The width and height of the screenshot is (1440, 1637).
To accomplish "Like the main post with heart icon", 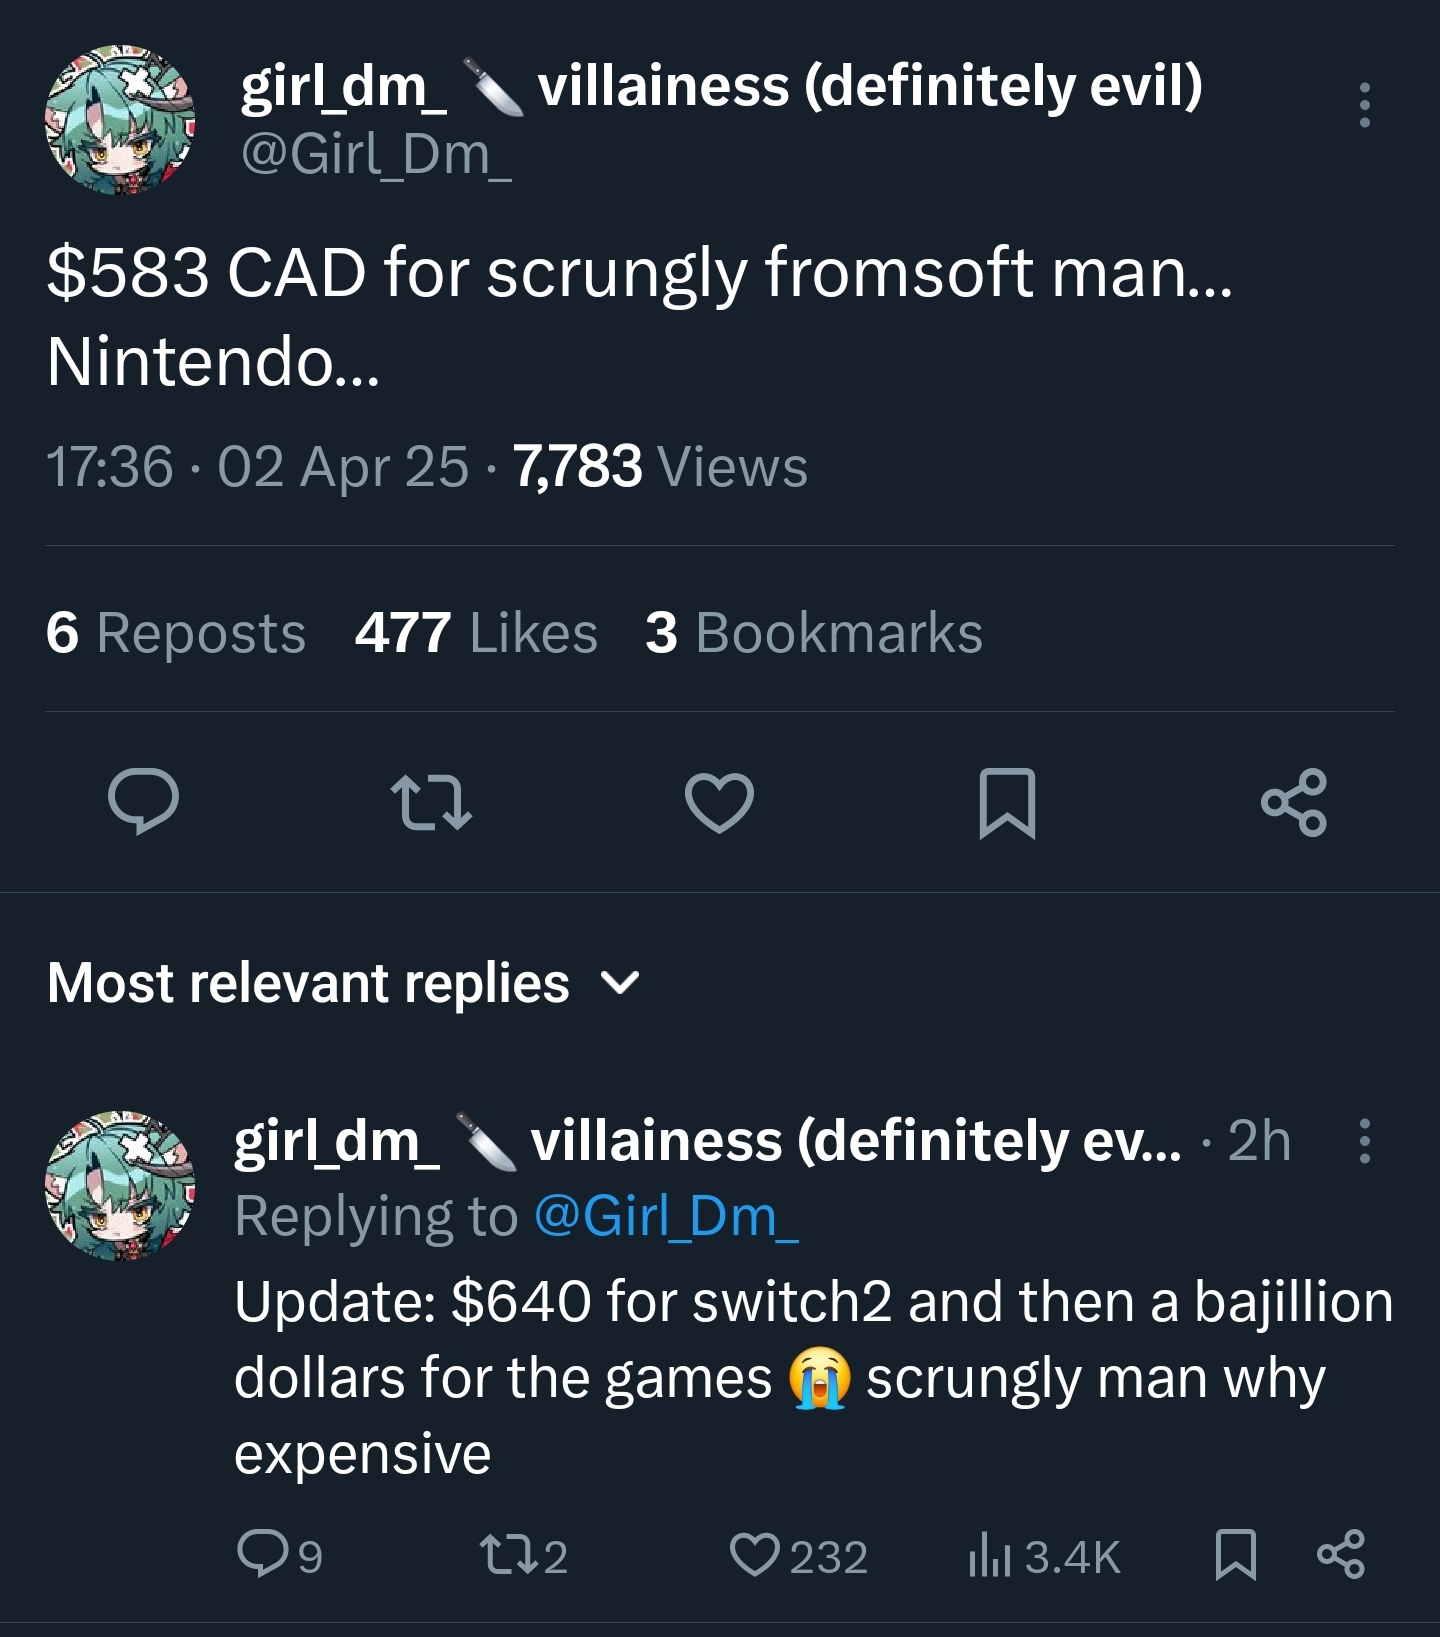I will click(719, 802).
